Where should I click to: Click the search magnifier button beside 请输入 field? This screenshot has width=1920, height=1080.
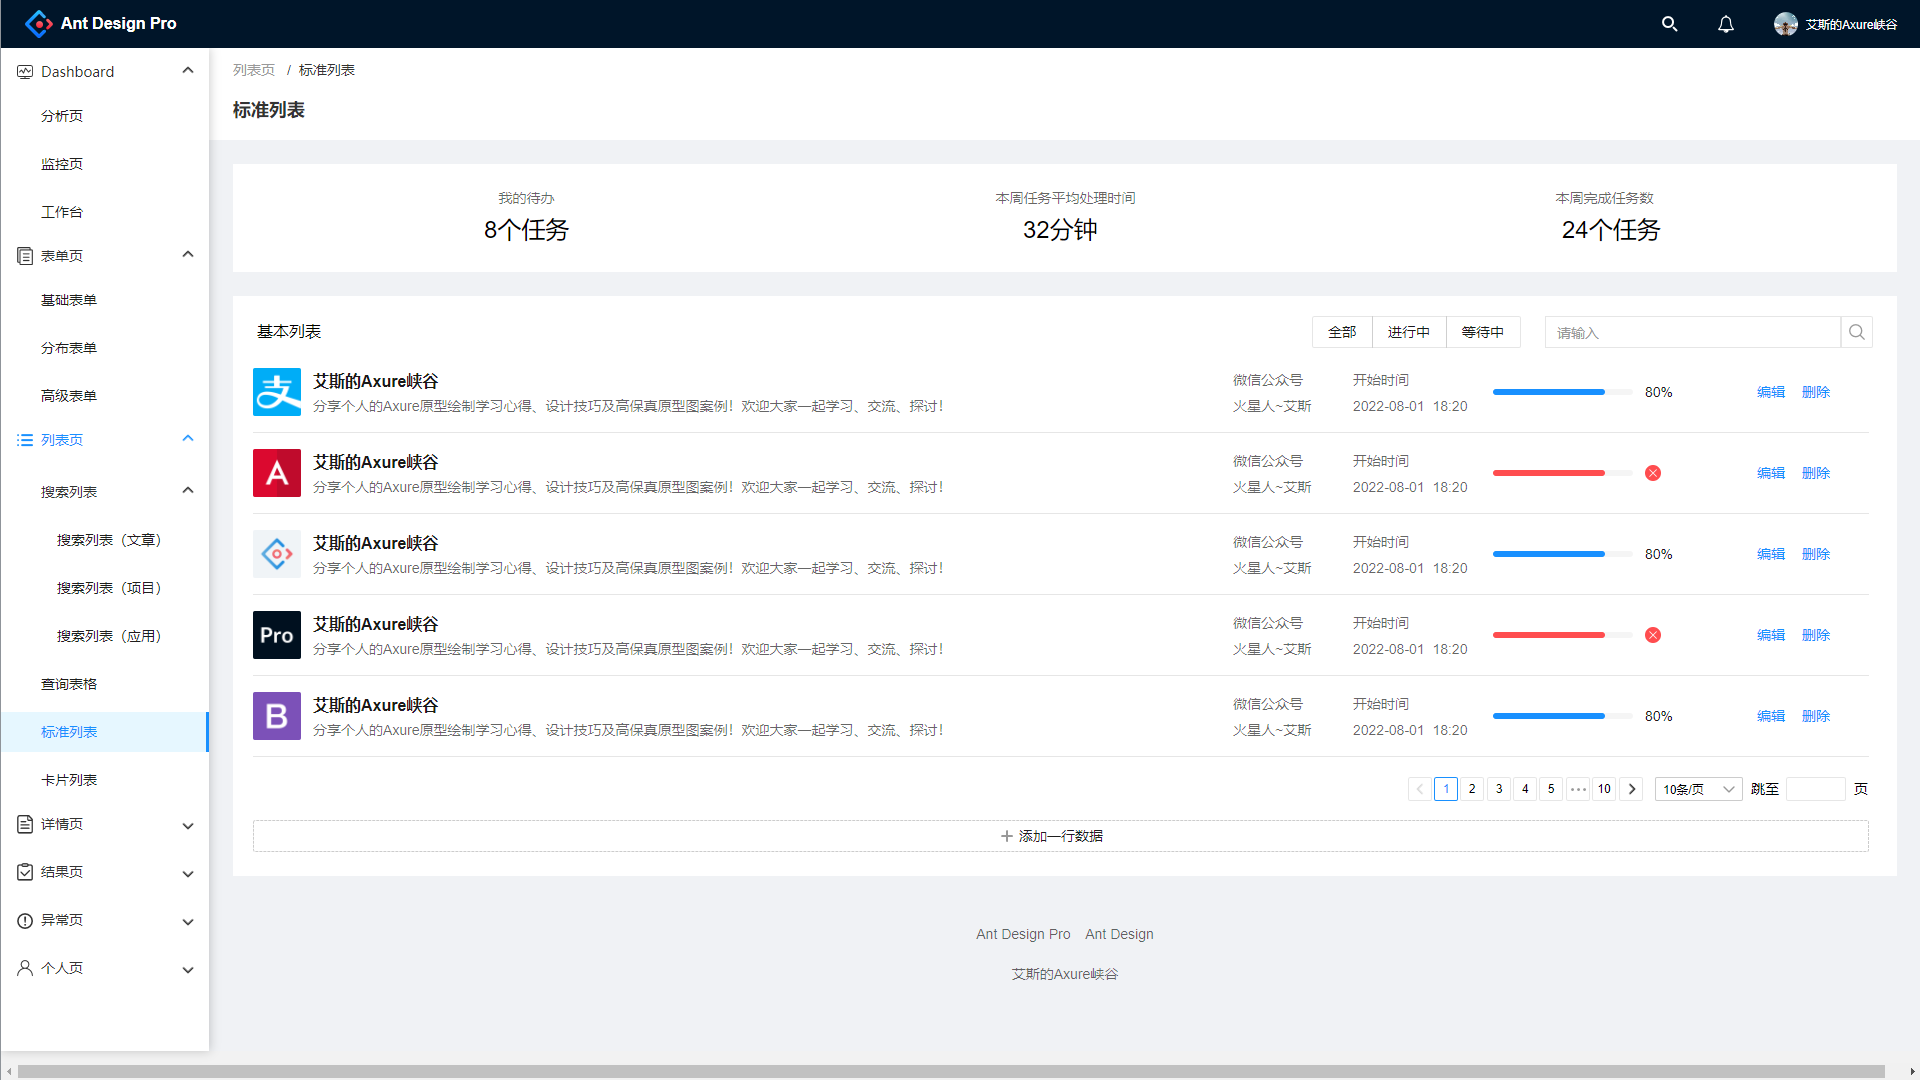tap(1857, 332)
